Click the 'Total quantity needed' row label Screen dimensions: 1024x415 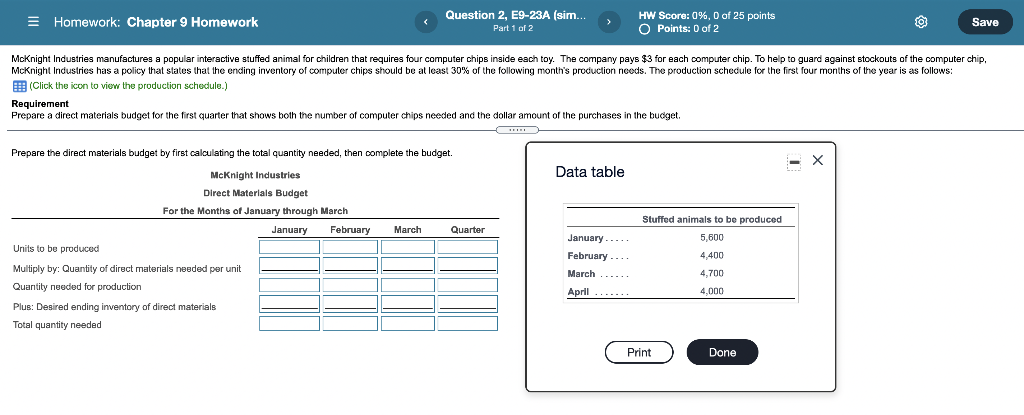[57, 325]
